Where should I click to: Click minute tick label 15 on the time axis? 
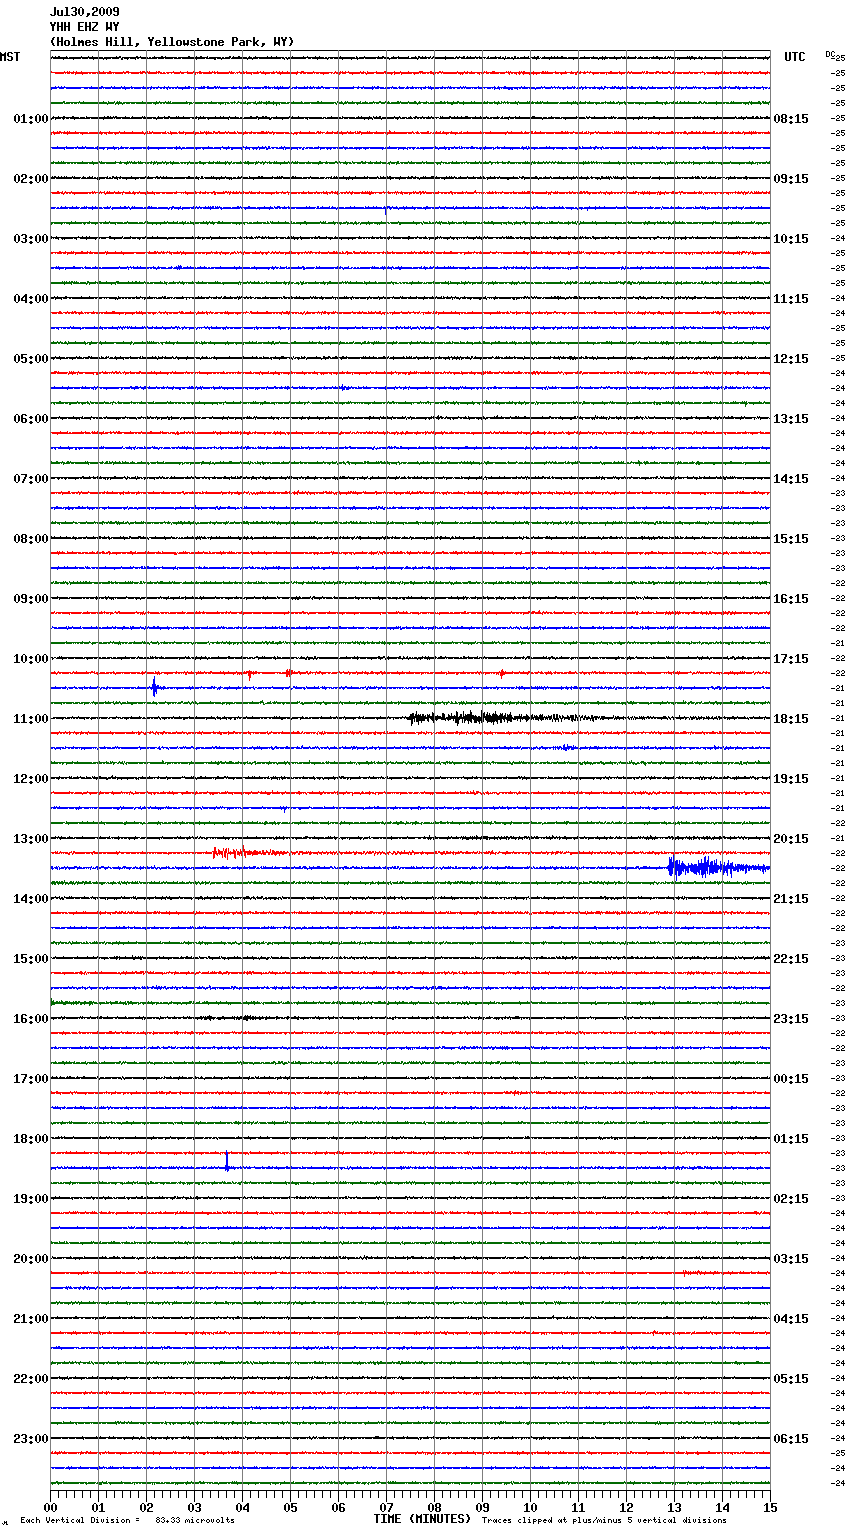770,1508
